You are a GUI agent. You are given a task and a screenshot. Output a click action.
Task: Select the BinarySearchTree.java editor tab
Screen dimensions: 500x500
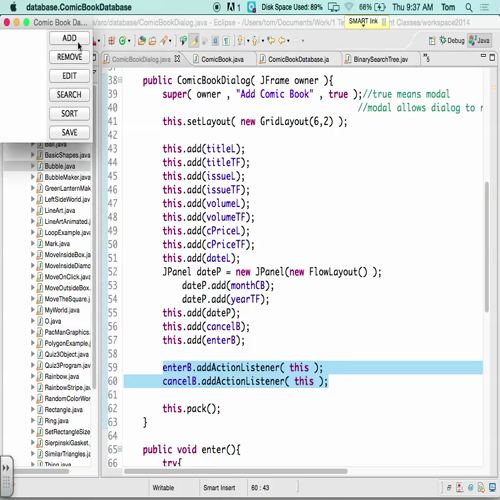[x=380, y=59]
